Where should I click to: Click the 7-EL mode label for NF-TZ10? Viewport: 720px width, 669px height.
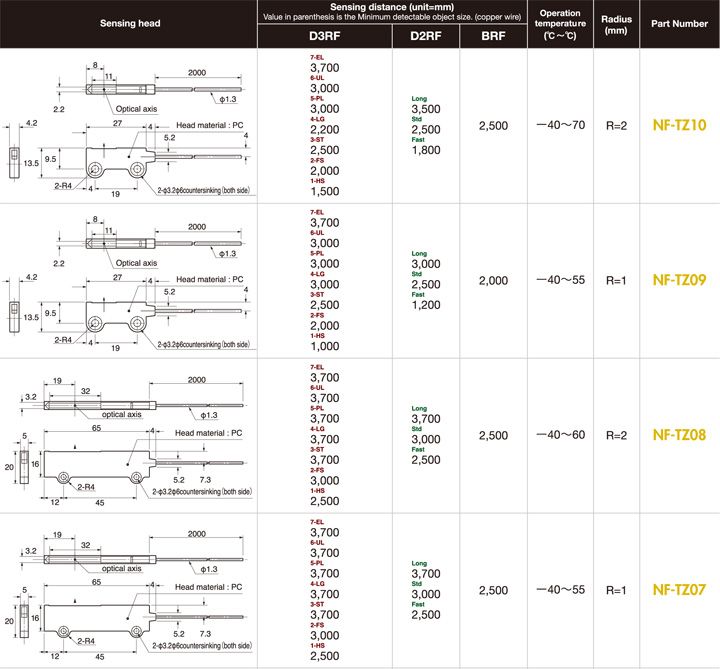[x=317, y=57]
